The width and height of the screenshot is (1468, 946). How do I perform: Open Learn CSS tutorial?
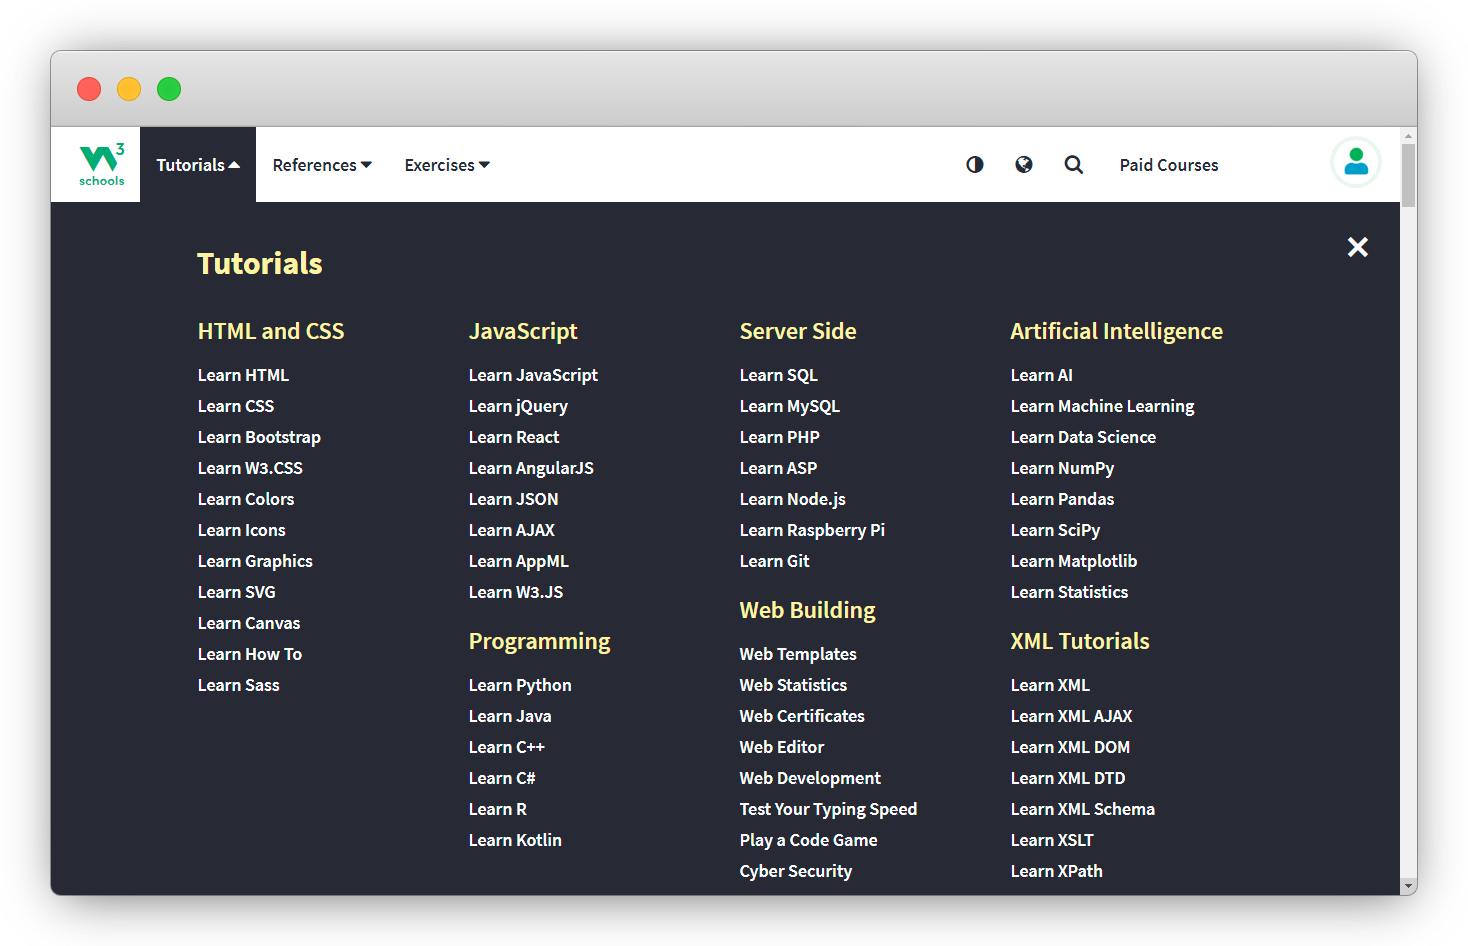tap(236, 406)
